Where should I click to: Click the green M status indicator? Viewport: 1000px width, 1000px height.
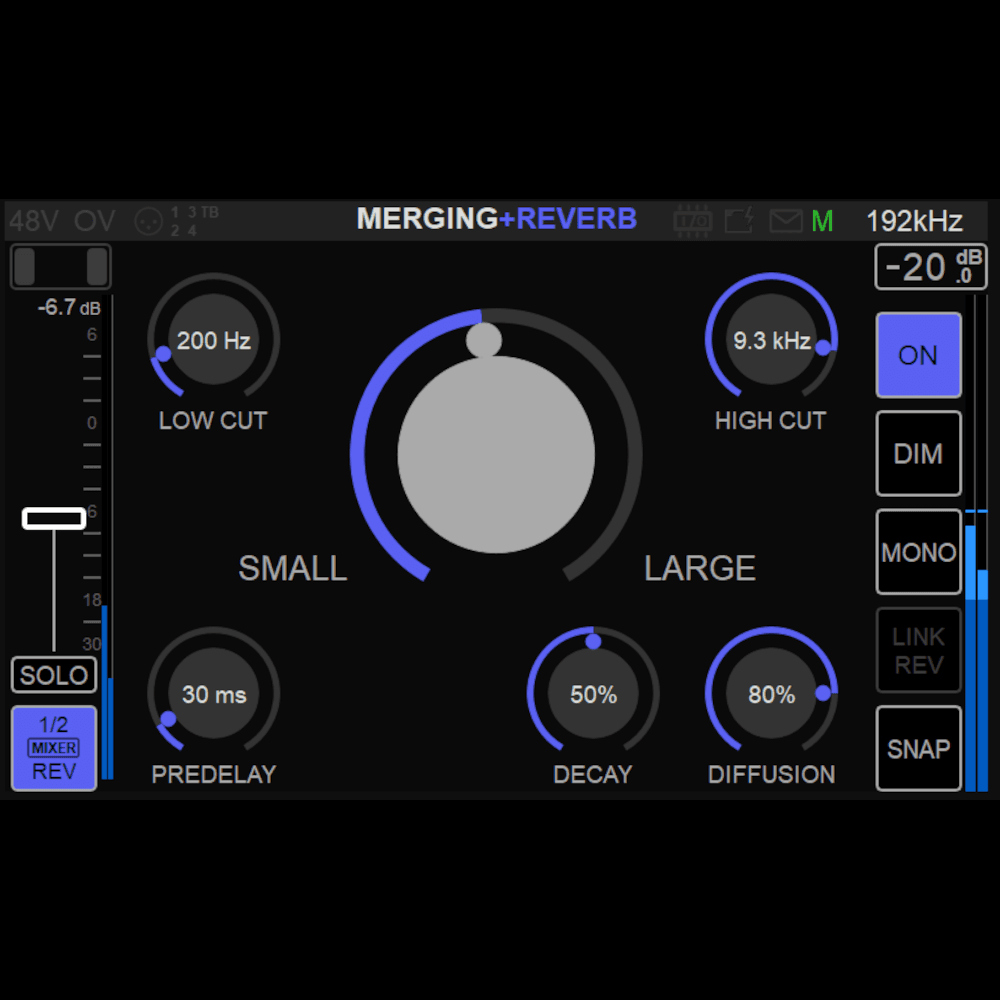coord(822,221)
